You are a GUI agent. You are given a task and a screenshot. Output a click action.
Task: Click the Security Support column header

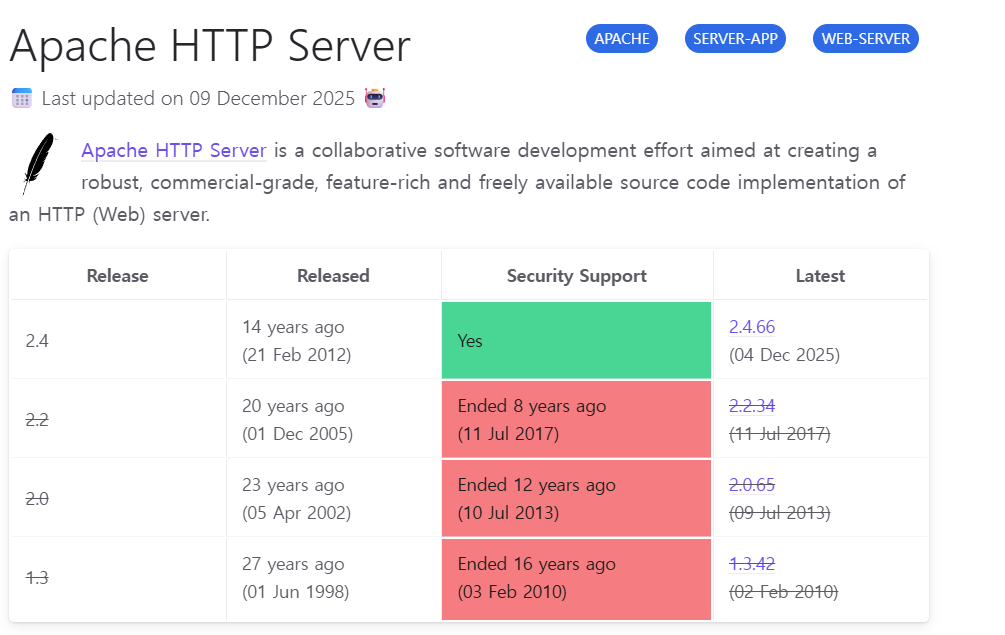pos(576,276)
